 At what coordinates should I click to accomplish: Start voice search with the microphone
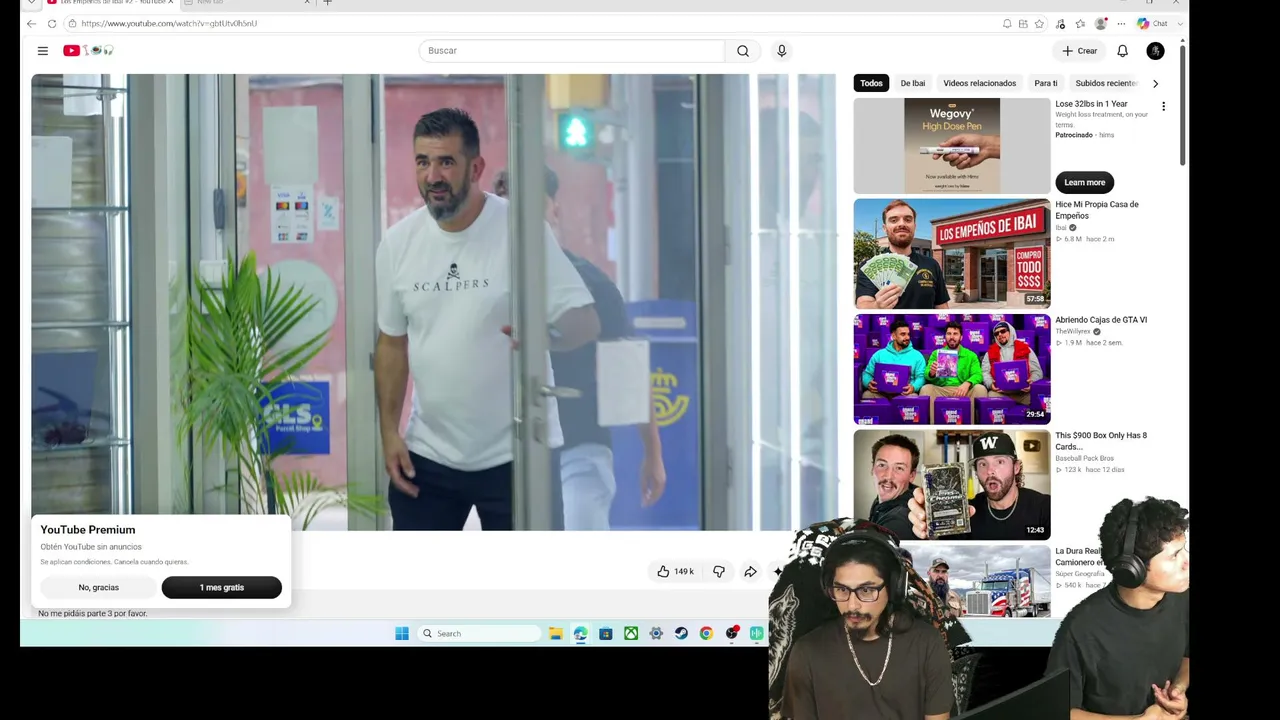click(782, 51)
